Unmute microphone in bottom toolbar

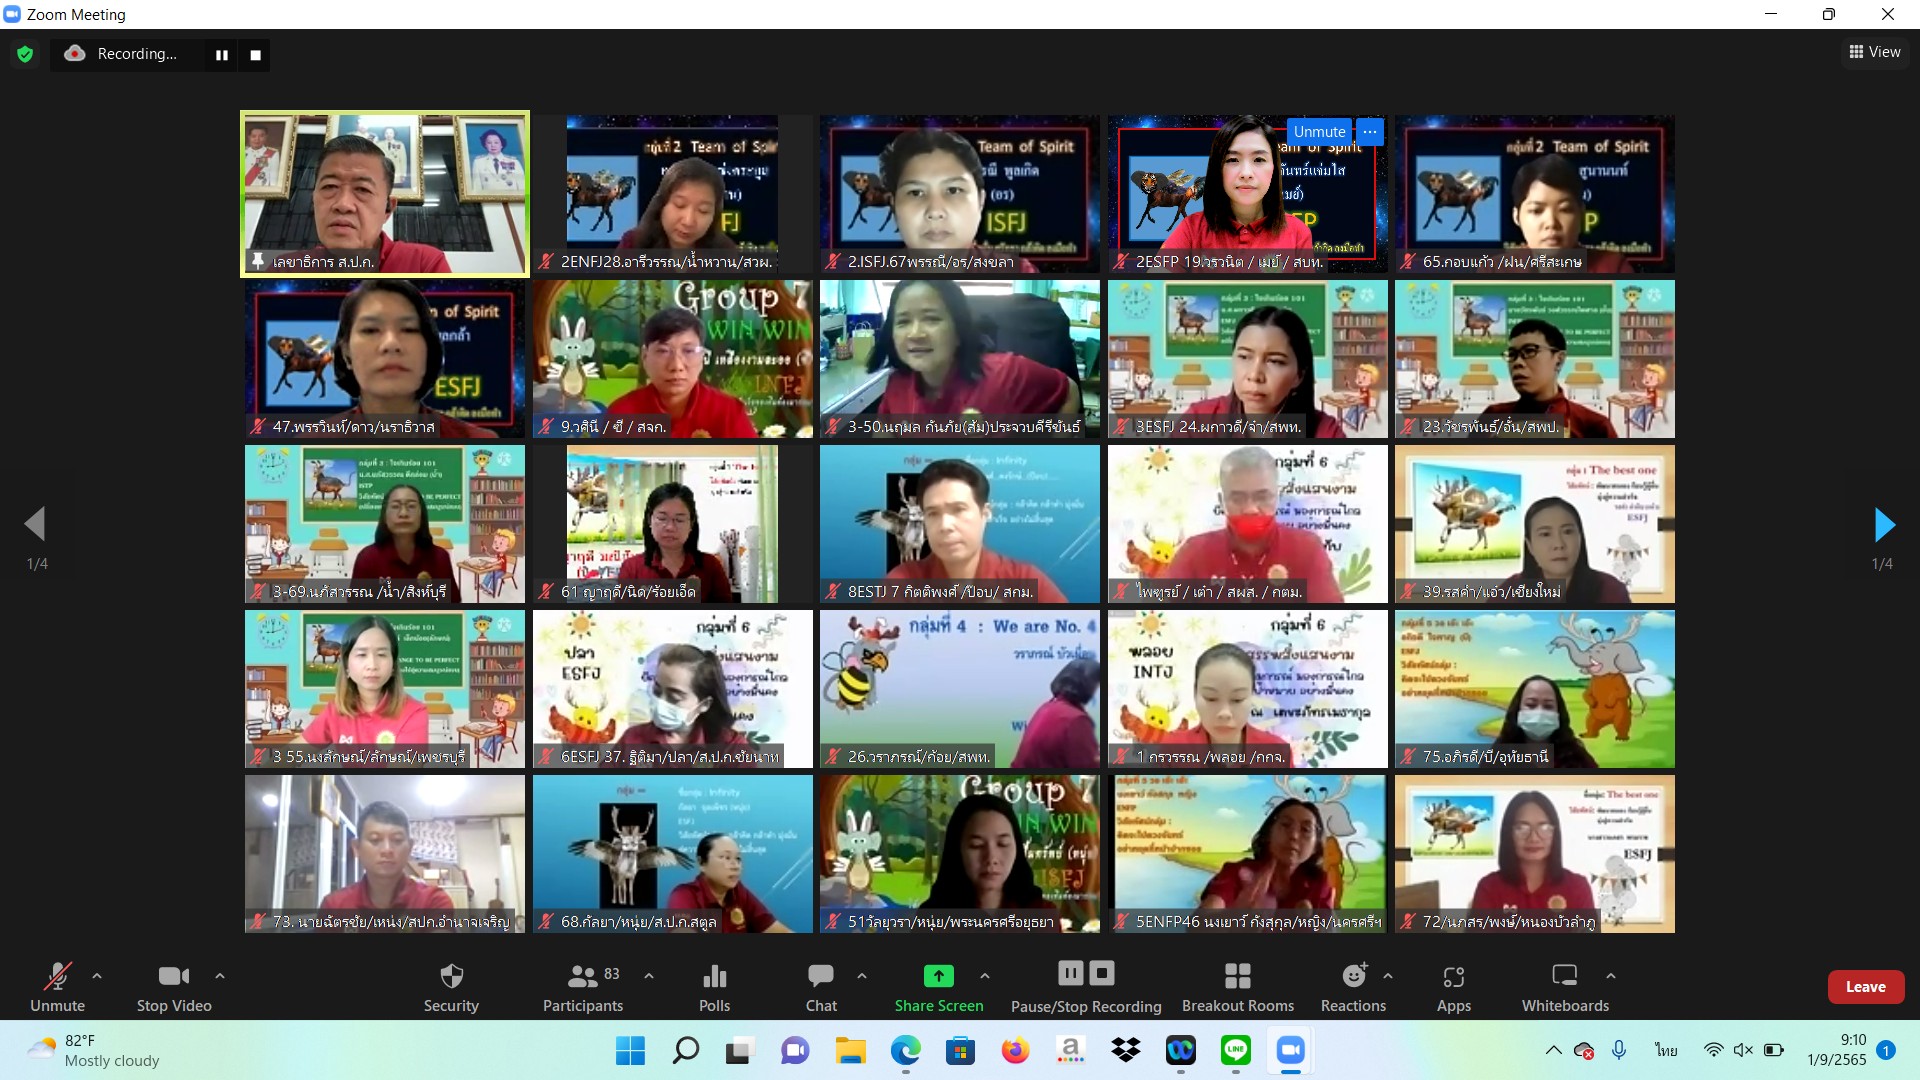[x=57, y=986]
